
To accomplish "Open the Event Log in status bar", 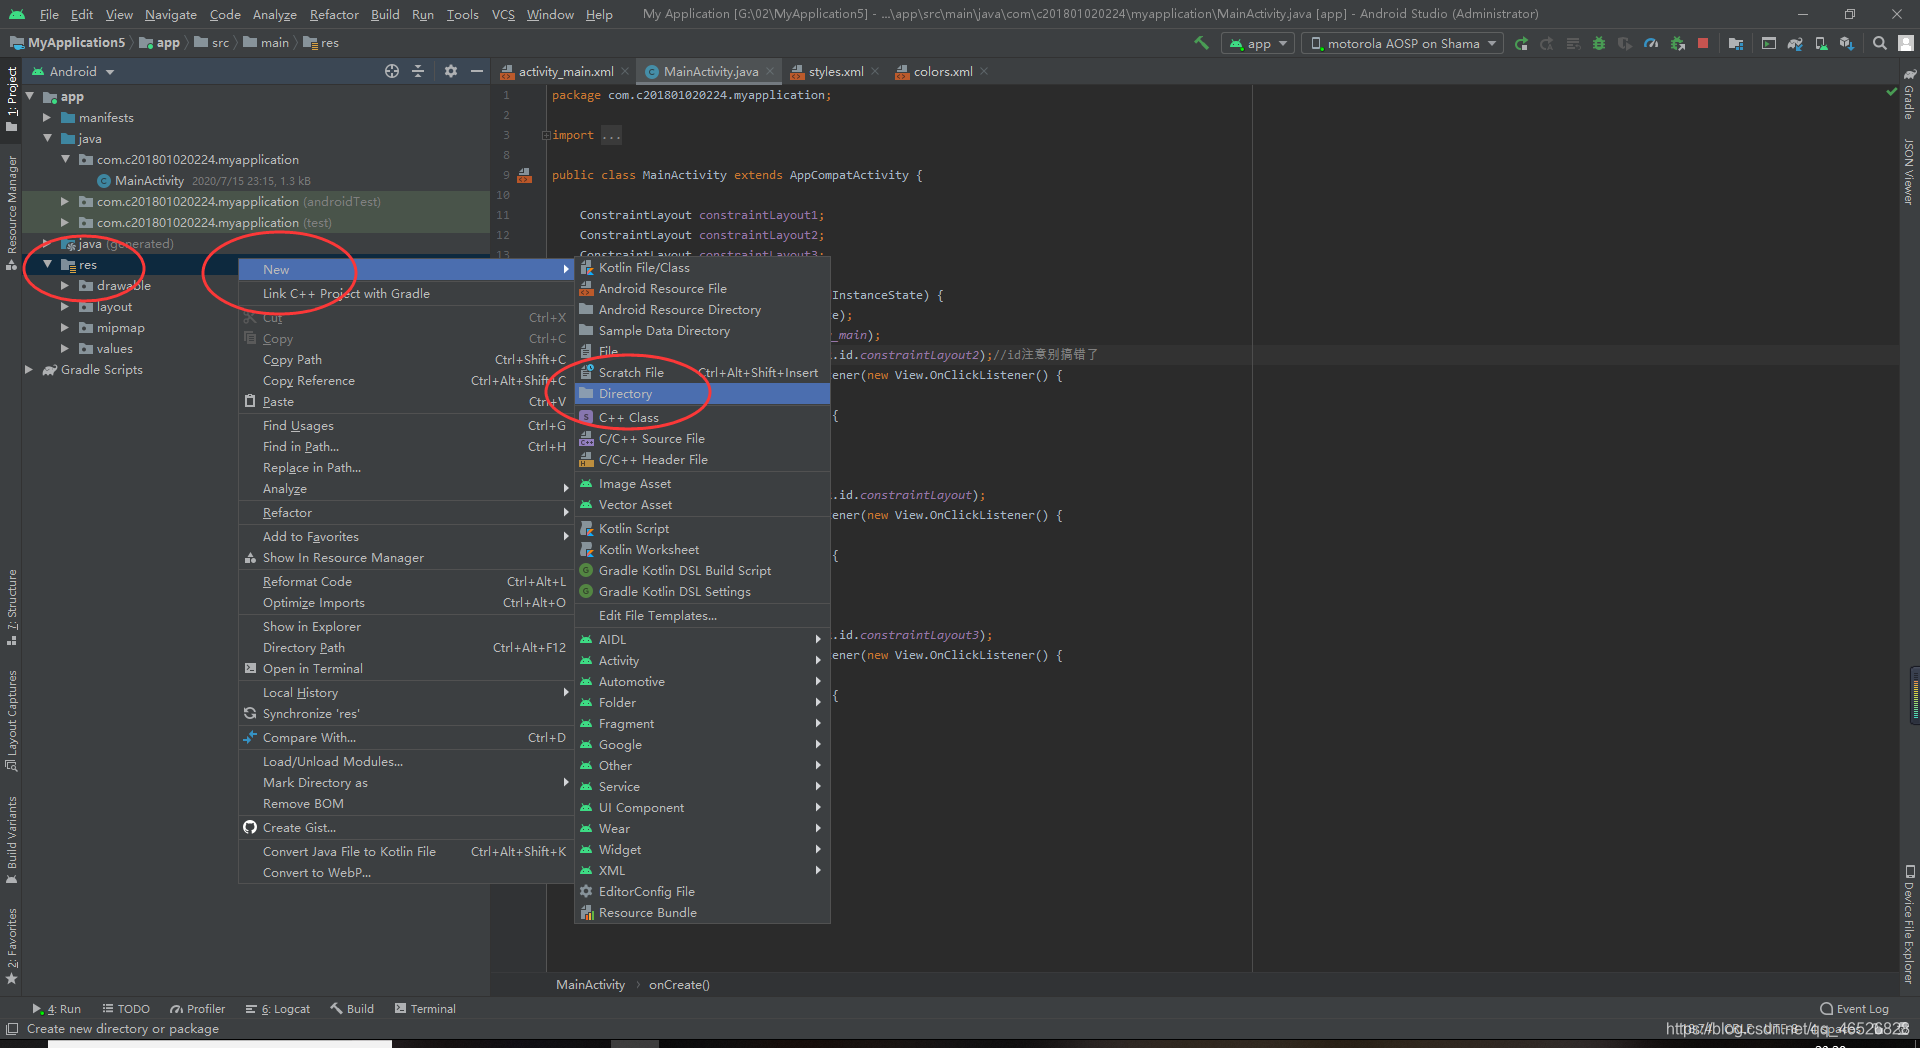I will [x=1855, y=1009].
